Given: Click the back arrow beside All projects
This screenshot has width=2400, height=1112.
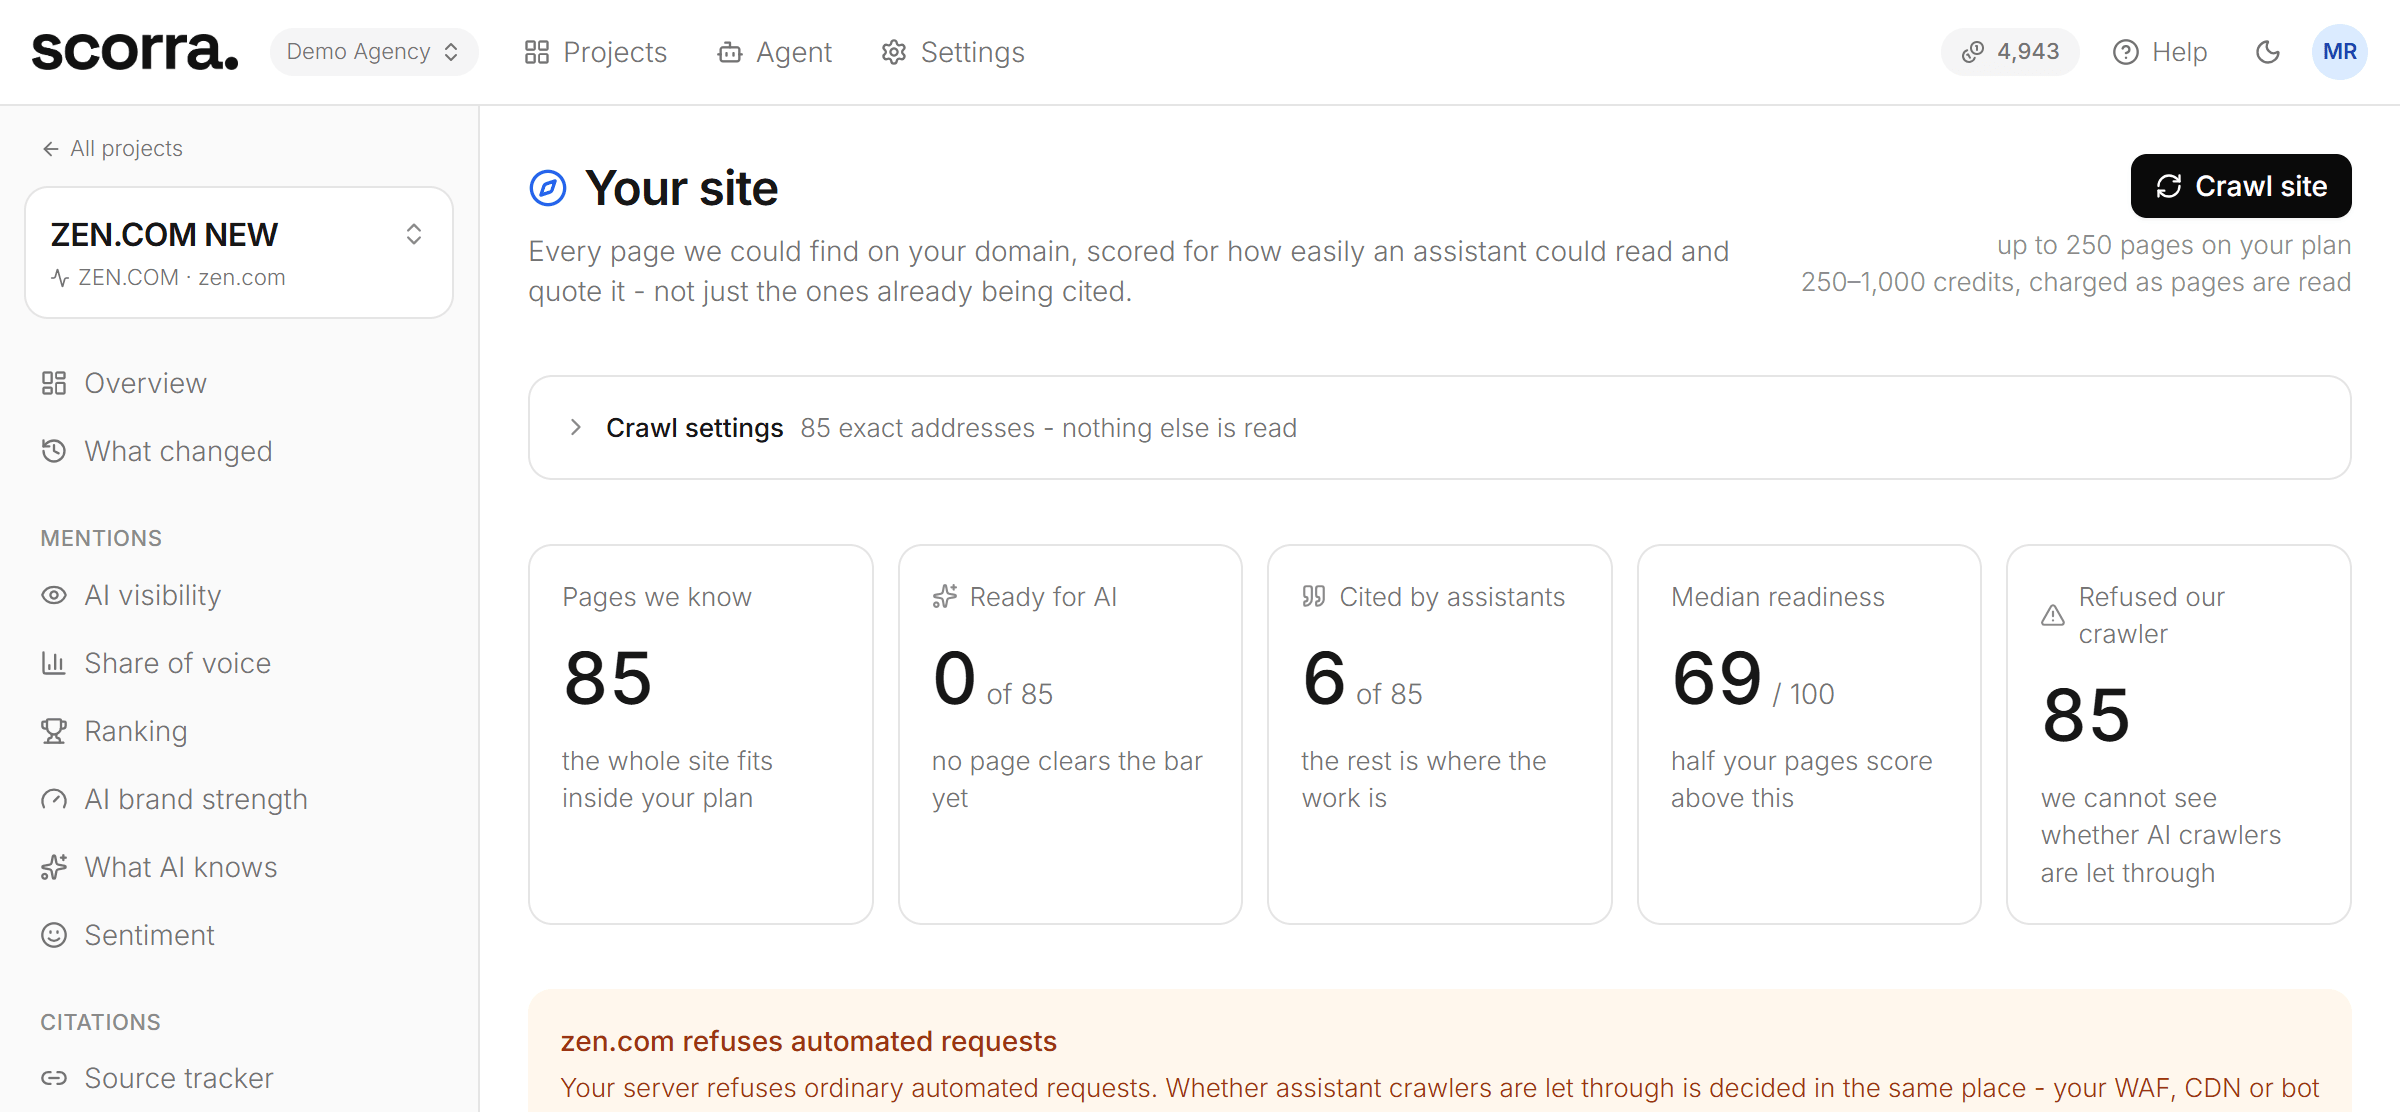Looking at the screenshot, I should [x=51, y=149].
